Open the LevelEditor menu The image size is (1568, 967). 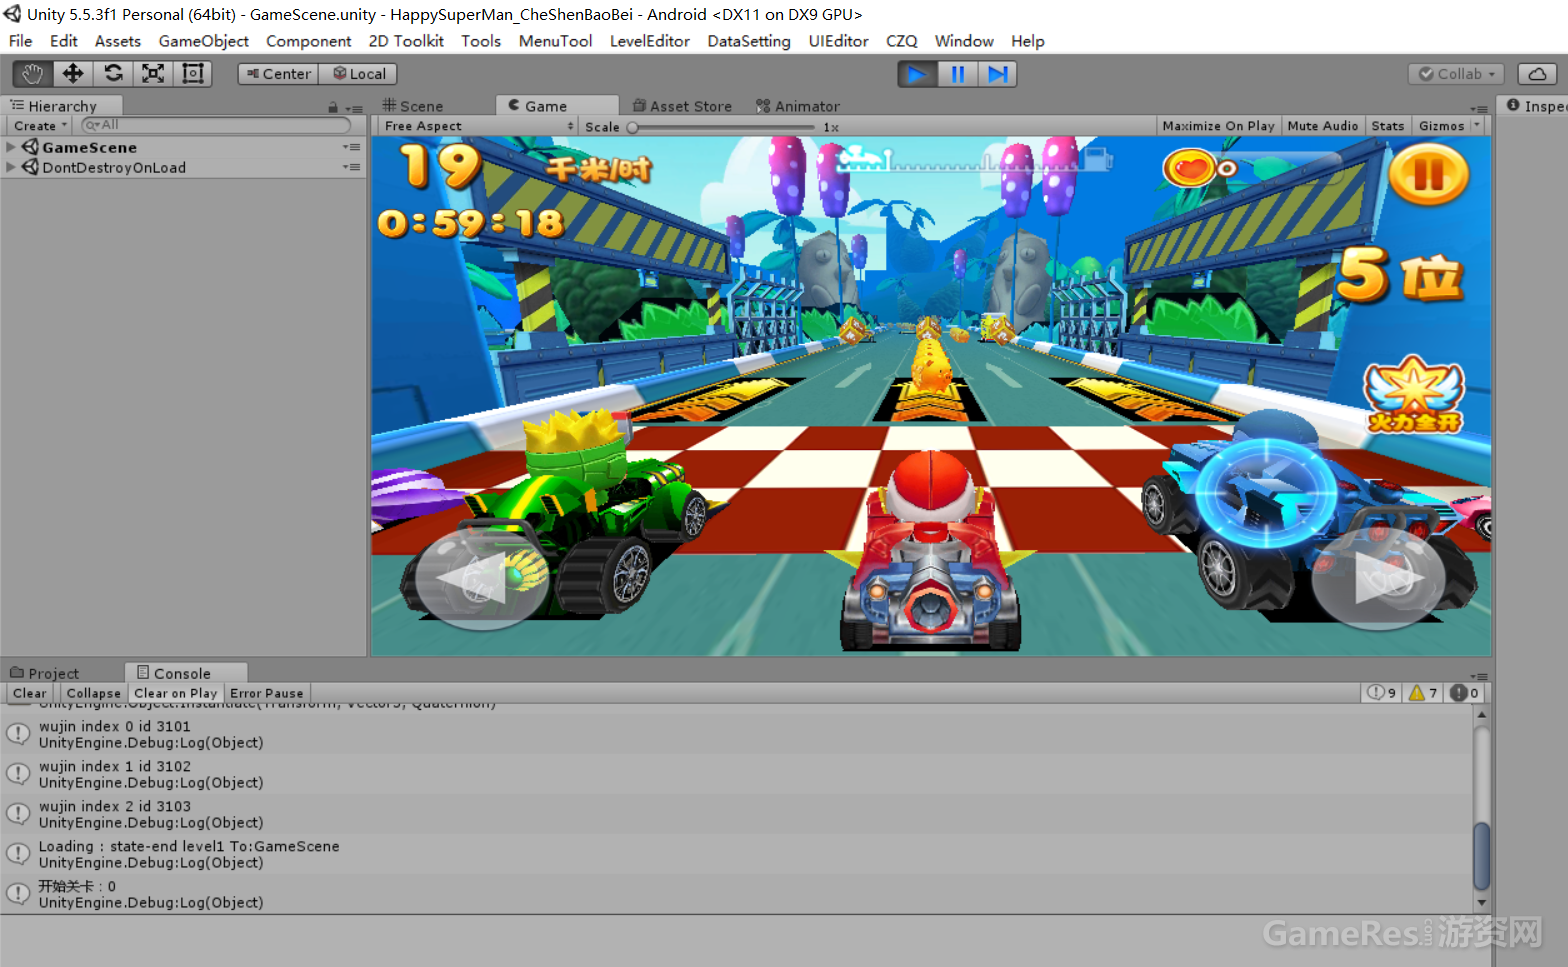tap(649, 41)
